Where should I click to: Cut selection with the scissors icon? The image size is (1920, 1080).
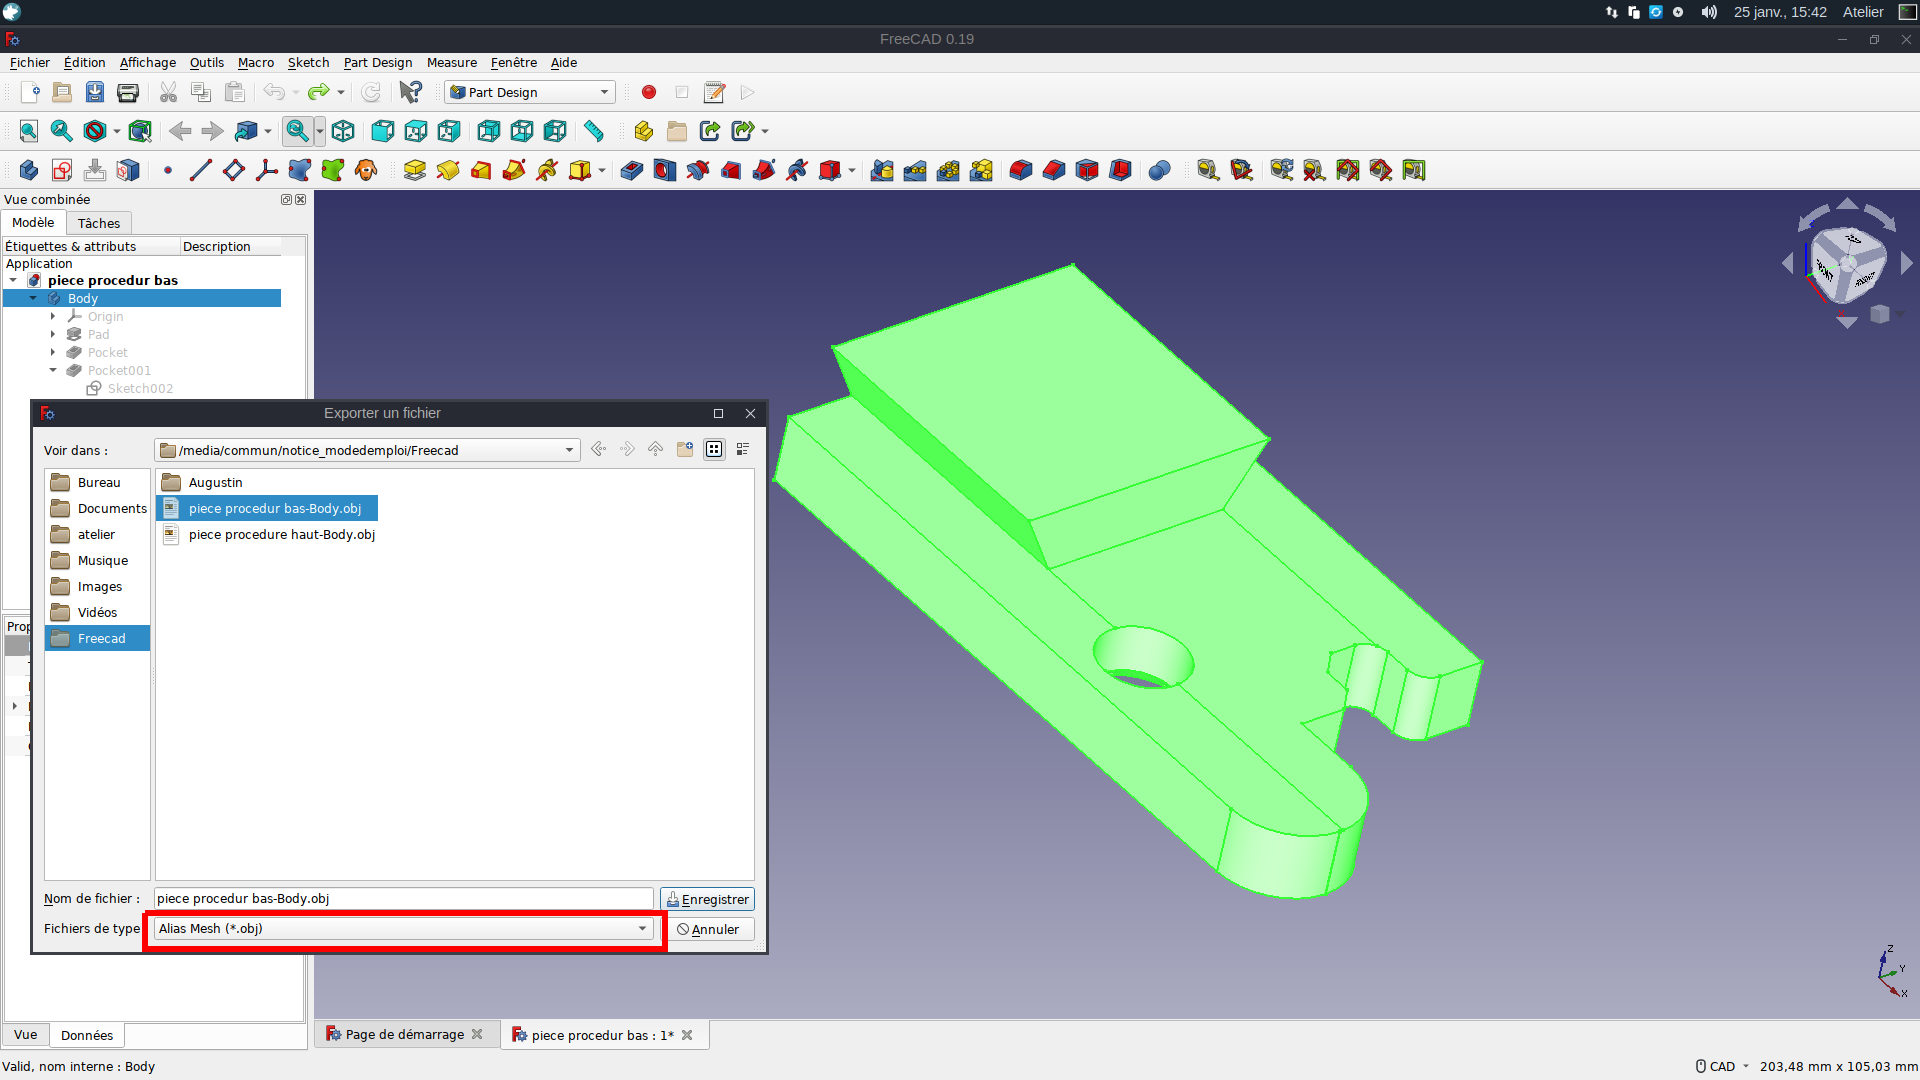click(168, 92)
